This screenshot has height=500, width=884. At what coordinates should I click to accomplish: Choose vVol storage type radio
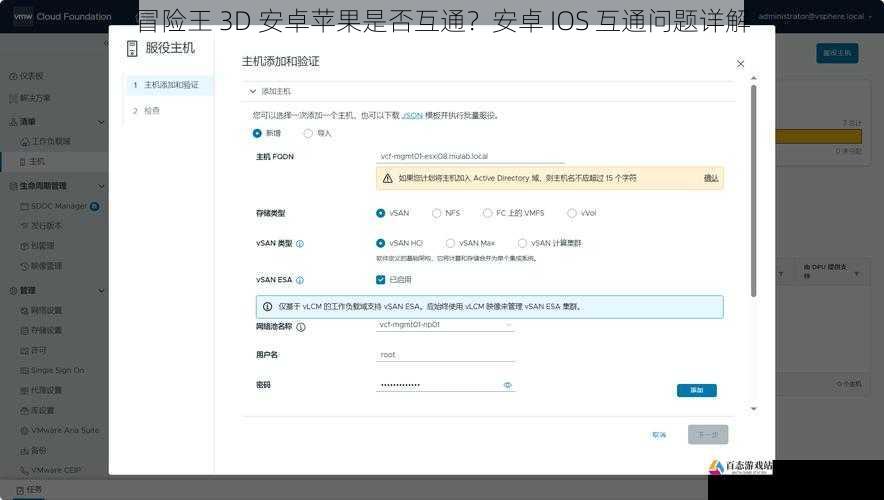click(572, 213)
